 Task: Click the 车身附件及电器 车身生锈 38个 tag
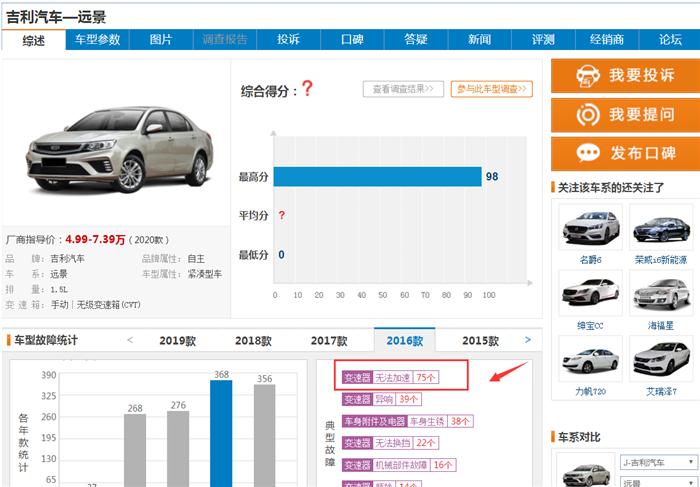408,421
